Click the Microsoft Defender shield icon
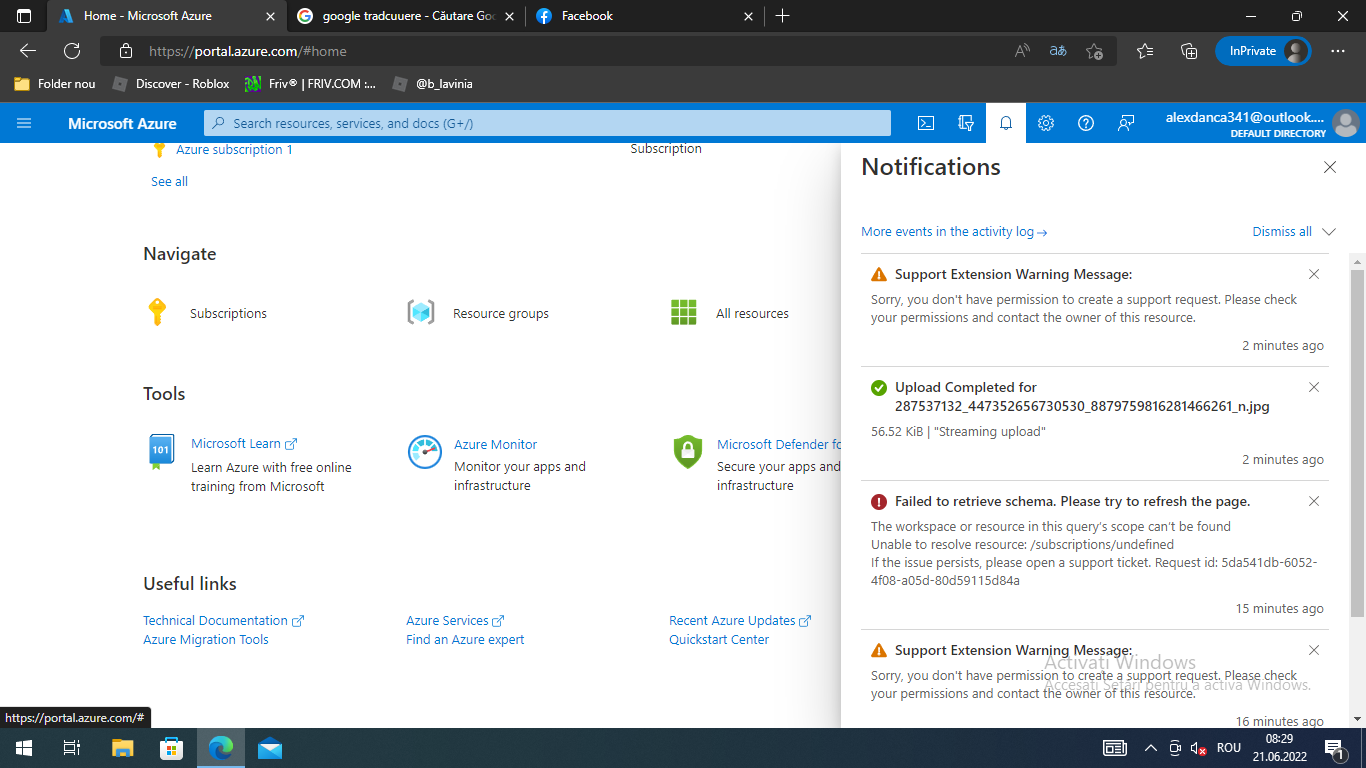Image resolution: width=1366 pixels, height=768 pixels. pyautogui.click(x=688, y=452)
